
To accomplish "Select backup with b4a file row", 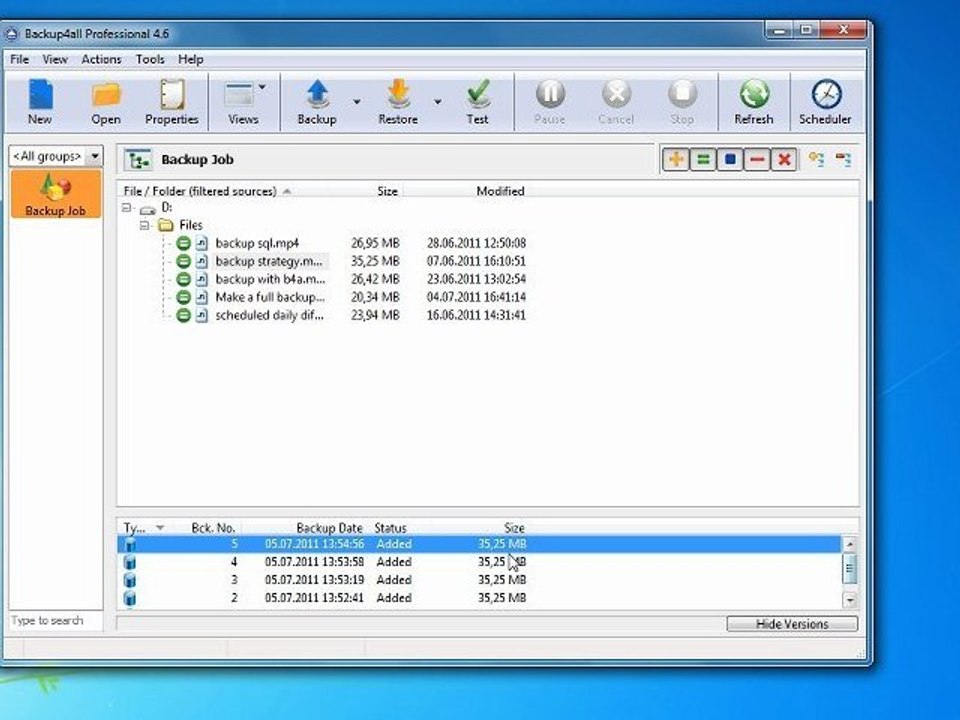I will (x=270, y=279).
